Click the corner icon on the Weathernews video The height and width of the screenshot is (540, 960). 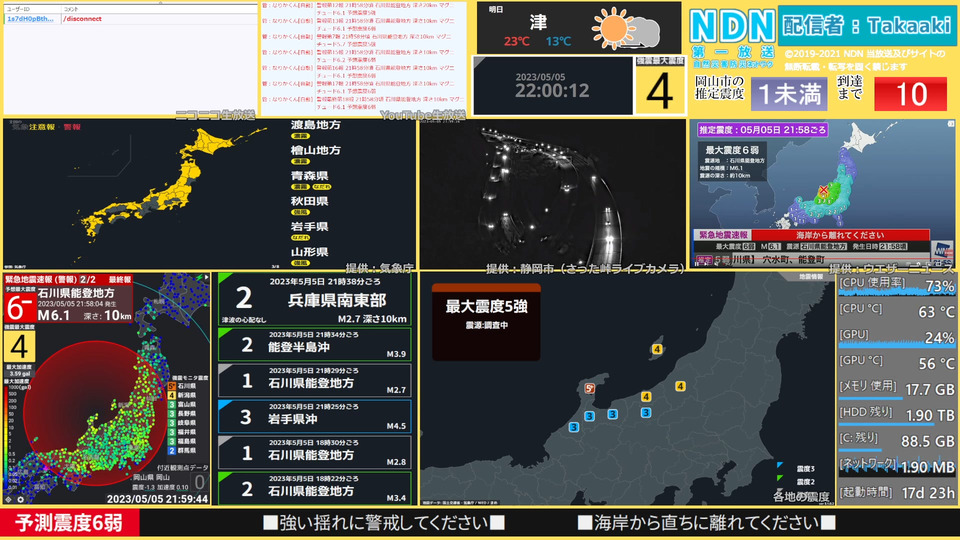click(951, 124)
